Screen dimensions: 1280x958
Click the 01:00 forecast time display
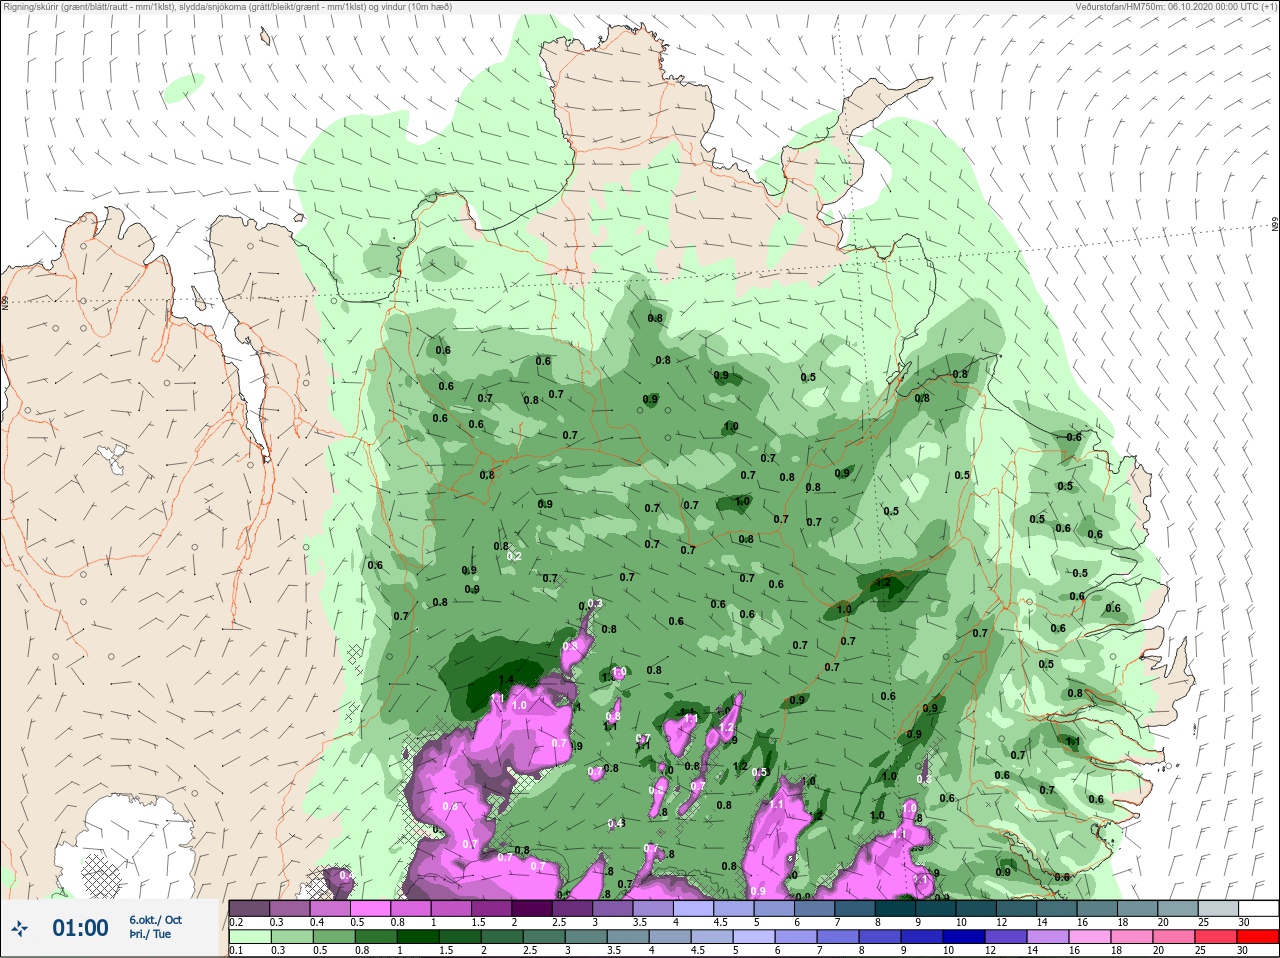(80, 928)
